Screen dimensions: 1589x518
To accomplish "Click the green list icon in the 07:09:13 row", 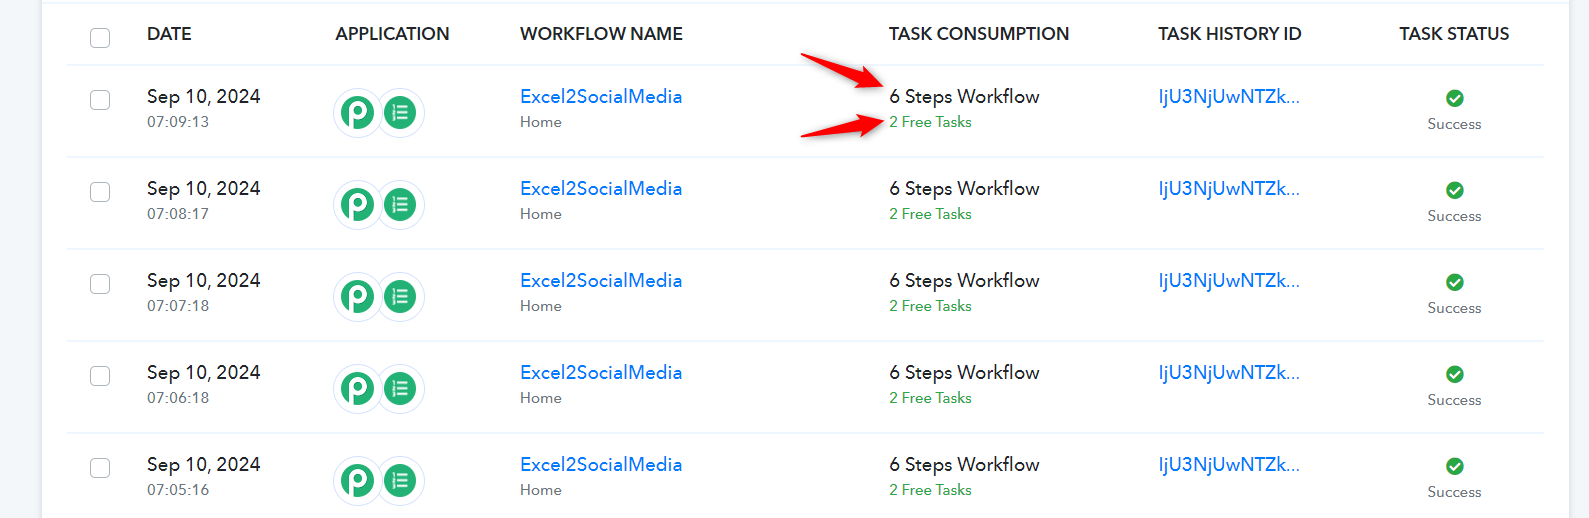I will pyautogui.click(x=400, y=113).
